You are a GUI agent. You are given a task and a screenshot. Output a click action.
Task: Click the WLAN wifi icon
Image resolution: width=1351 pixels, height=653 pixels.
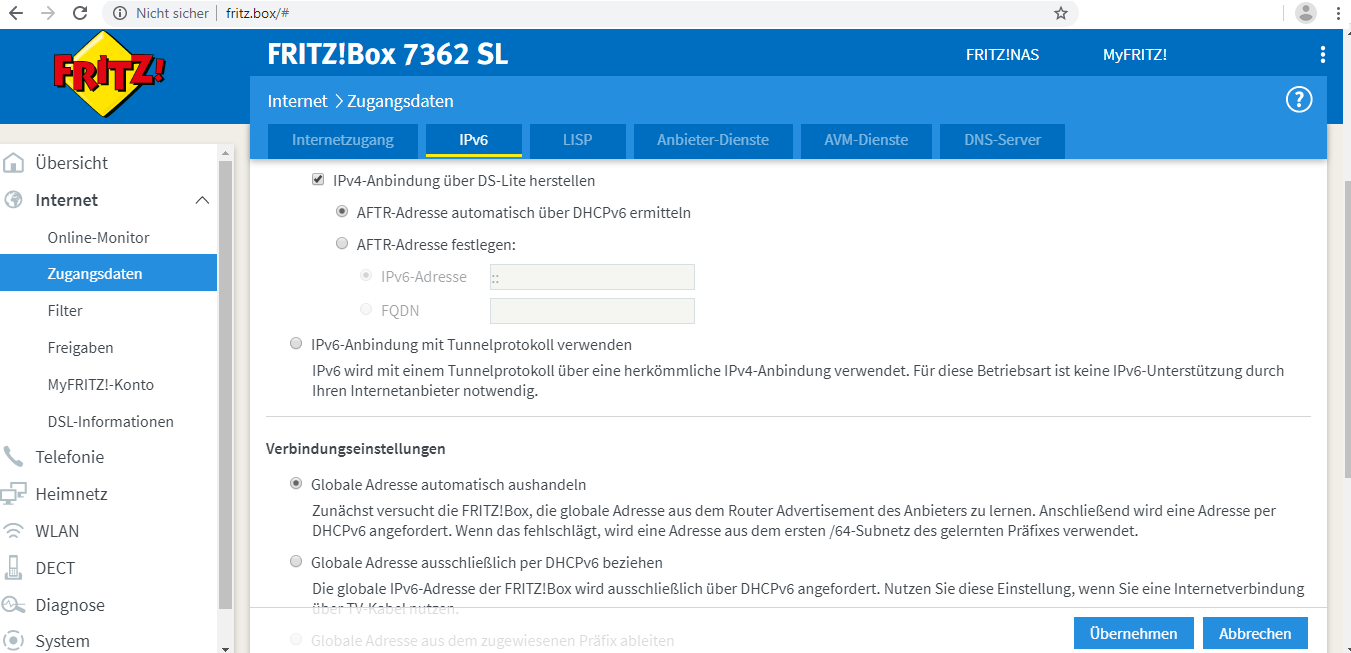[14, 531]
